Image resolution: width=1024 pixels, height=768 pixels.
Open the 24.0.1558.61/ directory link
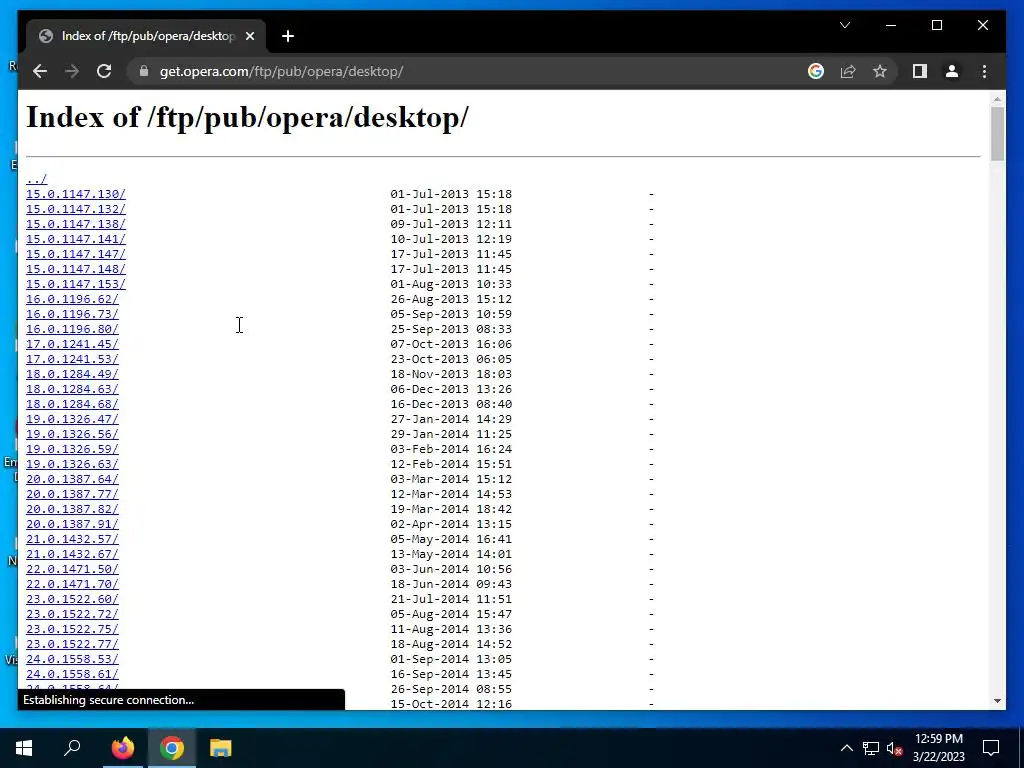[x=72, y=675]
